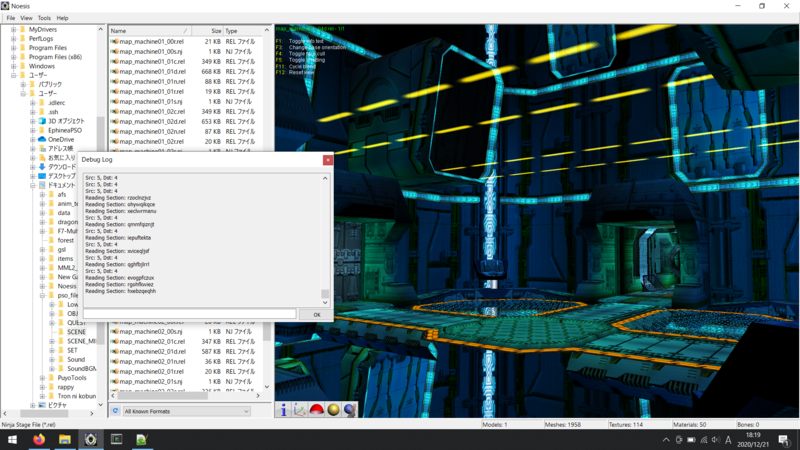Expand the MyDrivers tree node

point(14,30)
